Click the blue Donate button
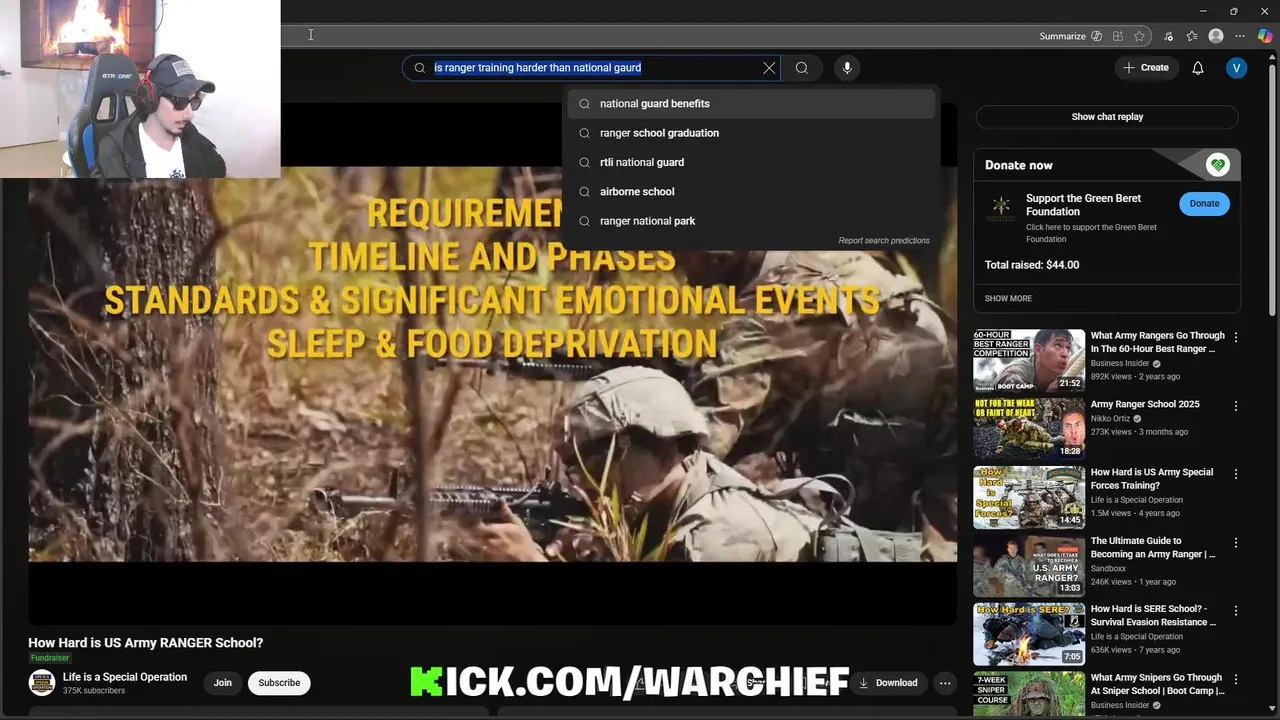1280x720 pixels. point(1204,204)
